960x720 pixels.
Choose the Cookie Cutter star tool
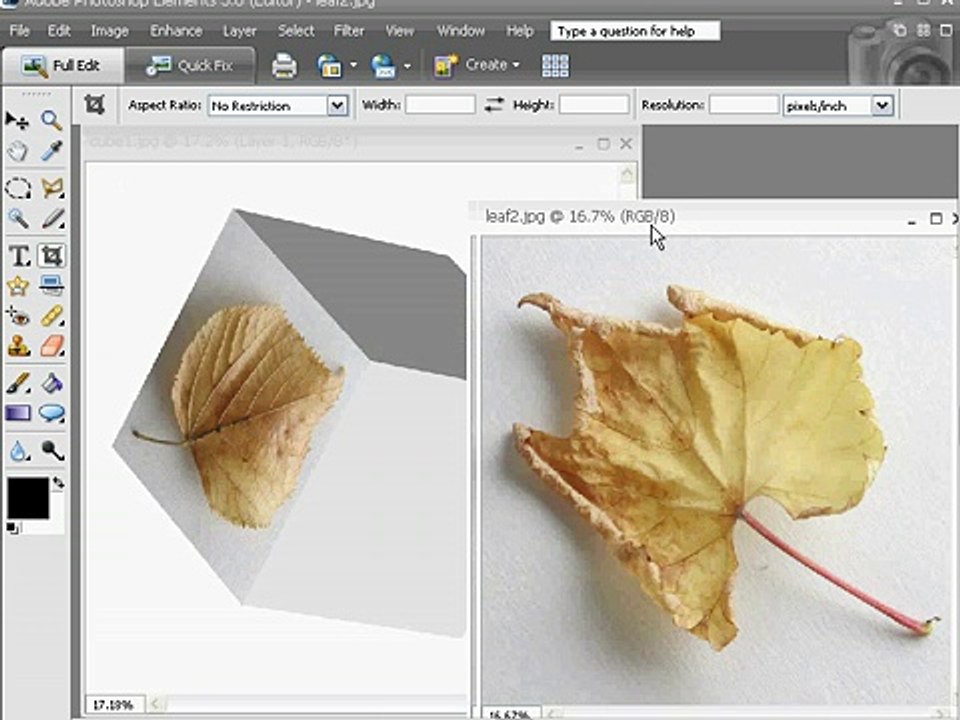point(18,285)
